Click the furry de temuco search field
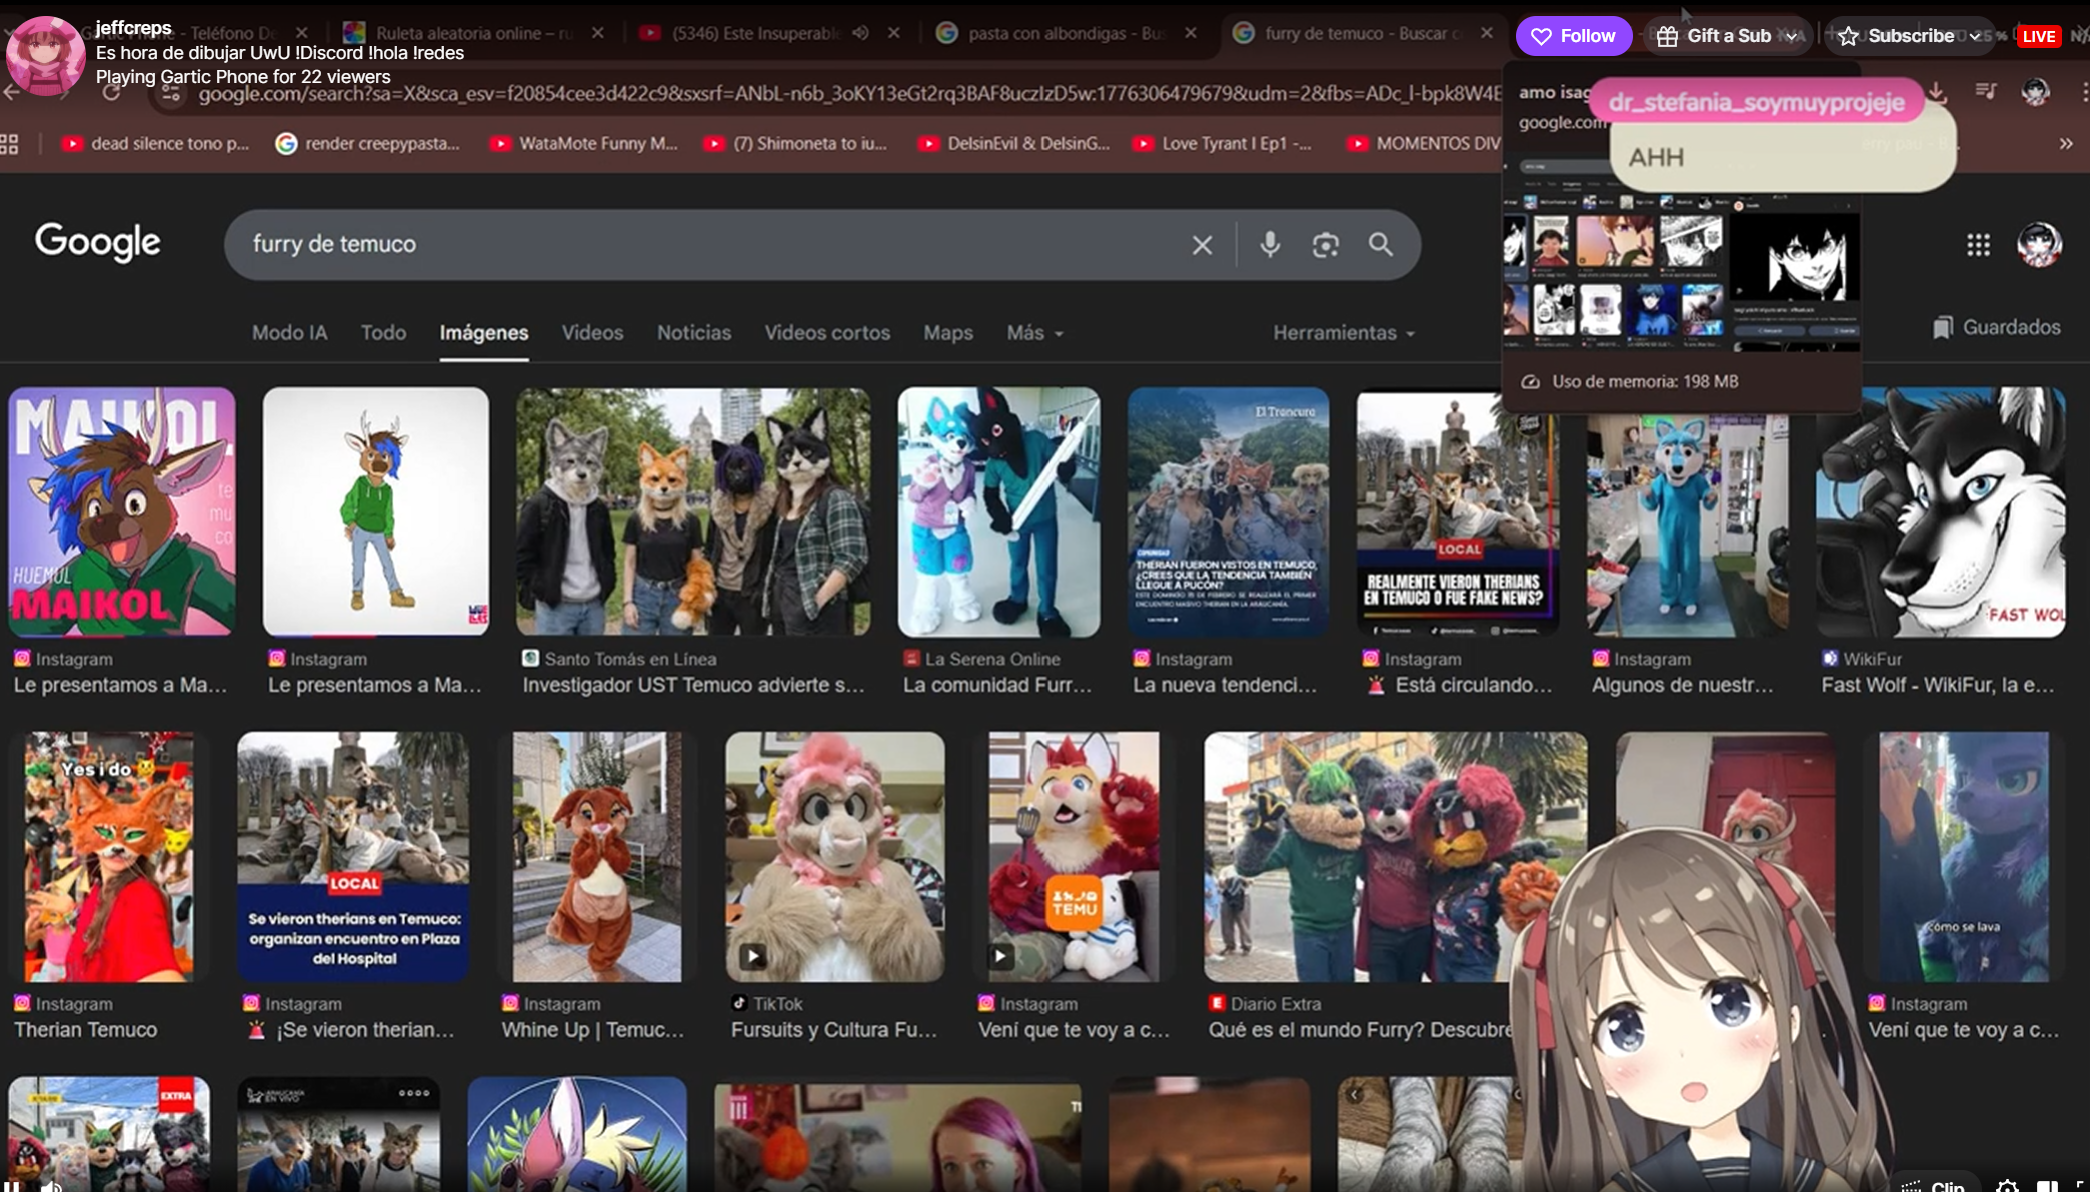 [x=700, y=244]
